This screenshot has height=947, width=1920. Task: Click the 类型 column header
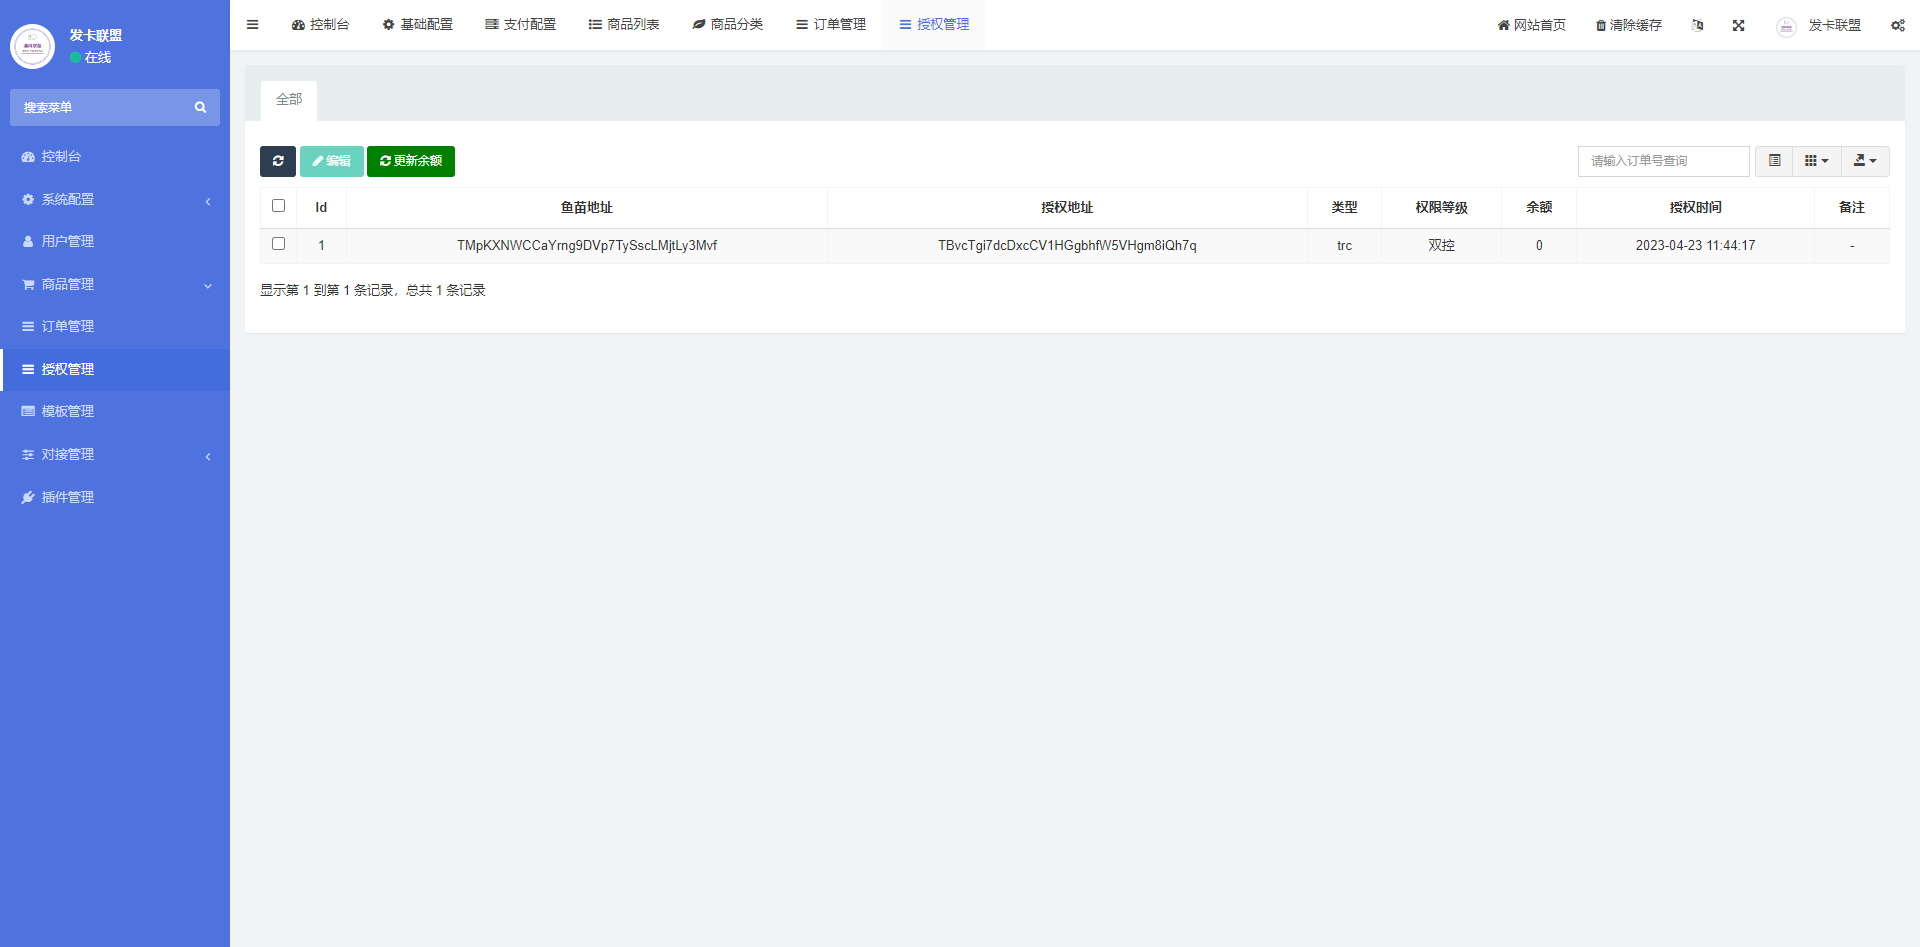tap(1344, 207)
